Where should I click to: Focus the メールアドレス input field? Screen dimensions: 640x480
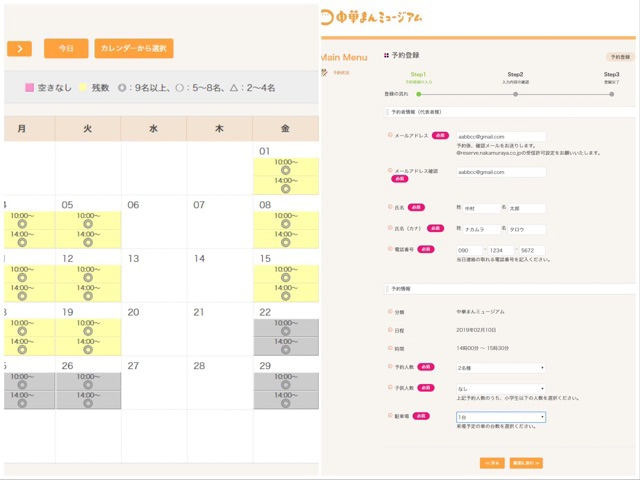pyautogui.click(x=501, y=136)
